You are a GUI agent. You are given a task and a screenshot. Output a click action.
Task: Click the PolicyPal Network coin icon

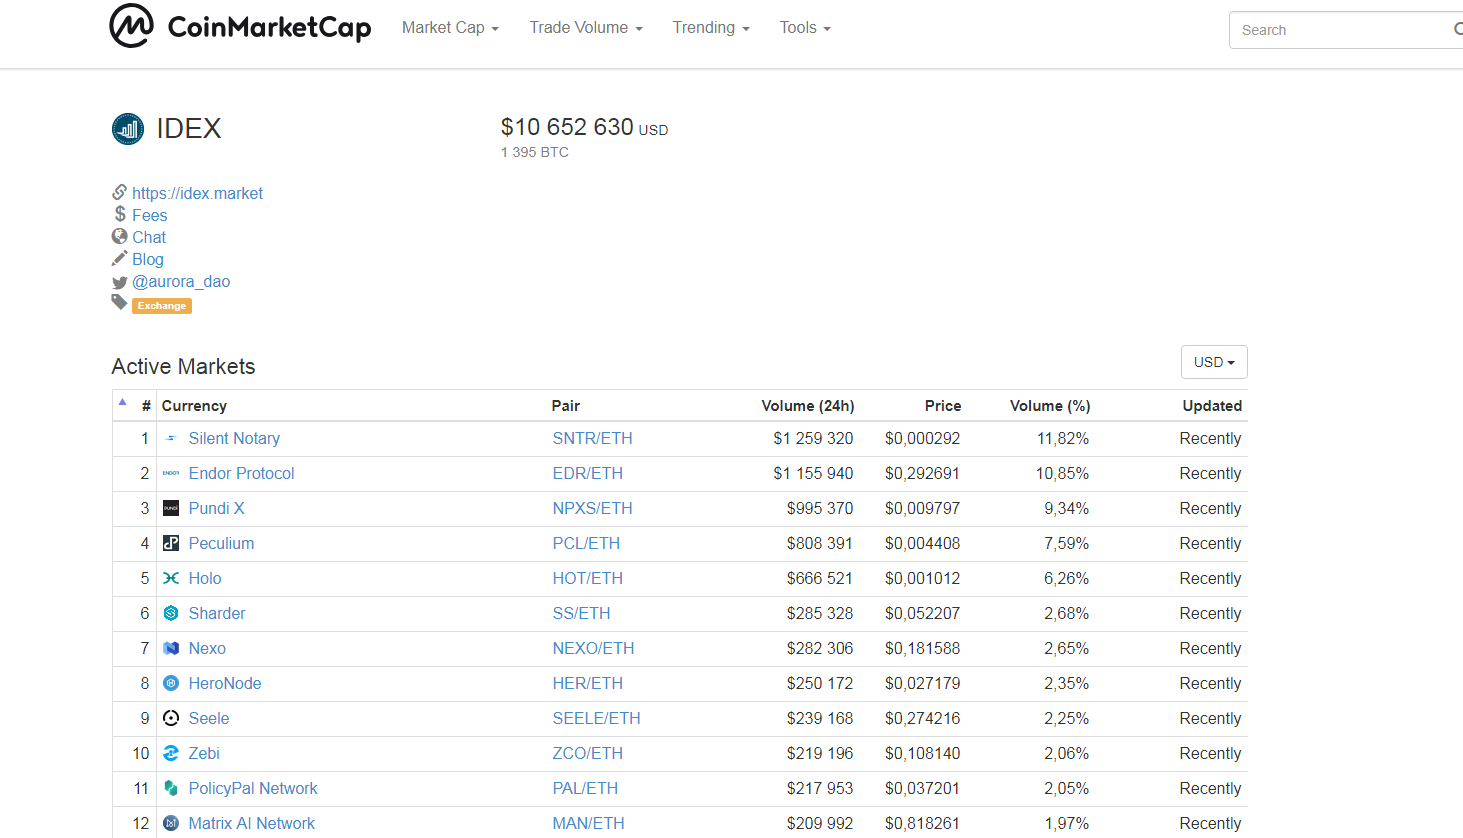point(171,788)
